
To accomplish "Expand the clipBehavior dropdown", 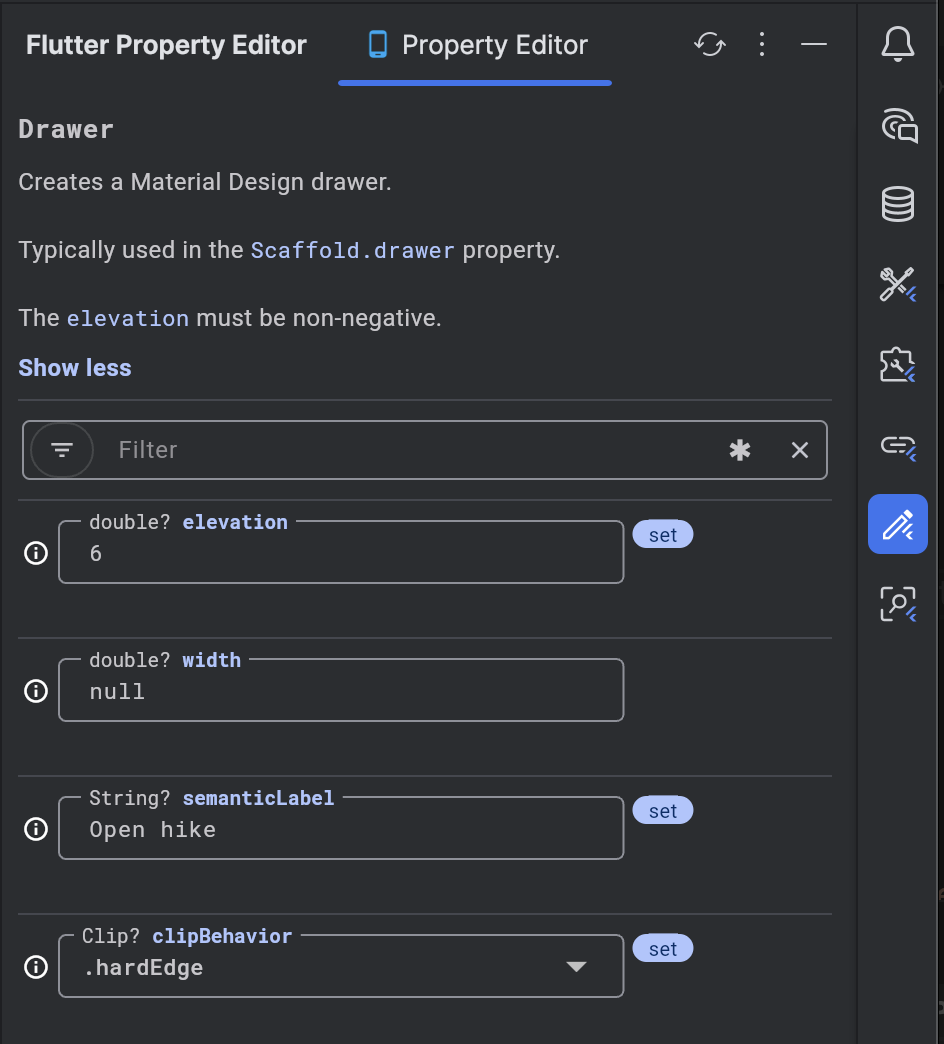I will click(x=577, y=966).
